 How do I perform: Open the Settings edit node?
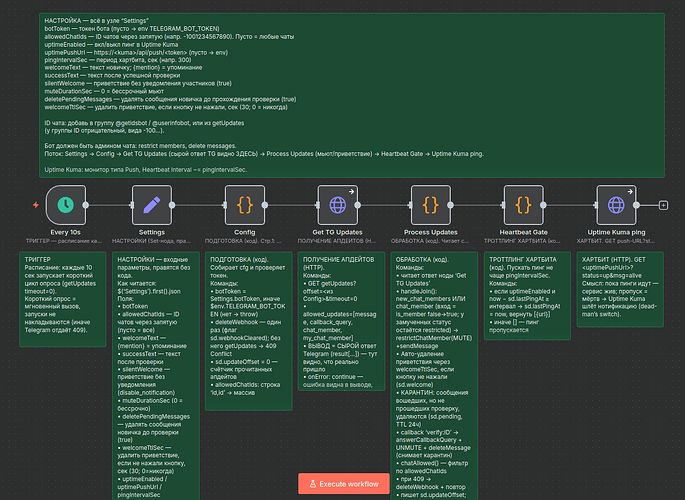[x=152, y=205]
